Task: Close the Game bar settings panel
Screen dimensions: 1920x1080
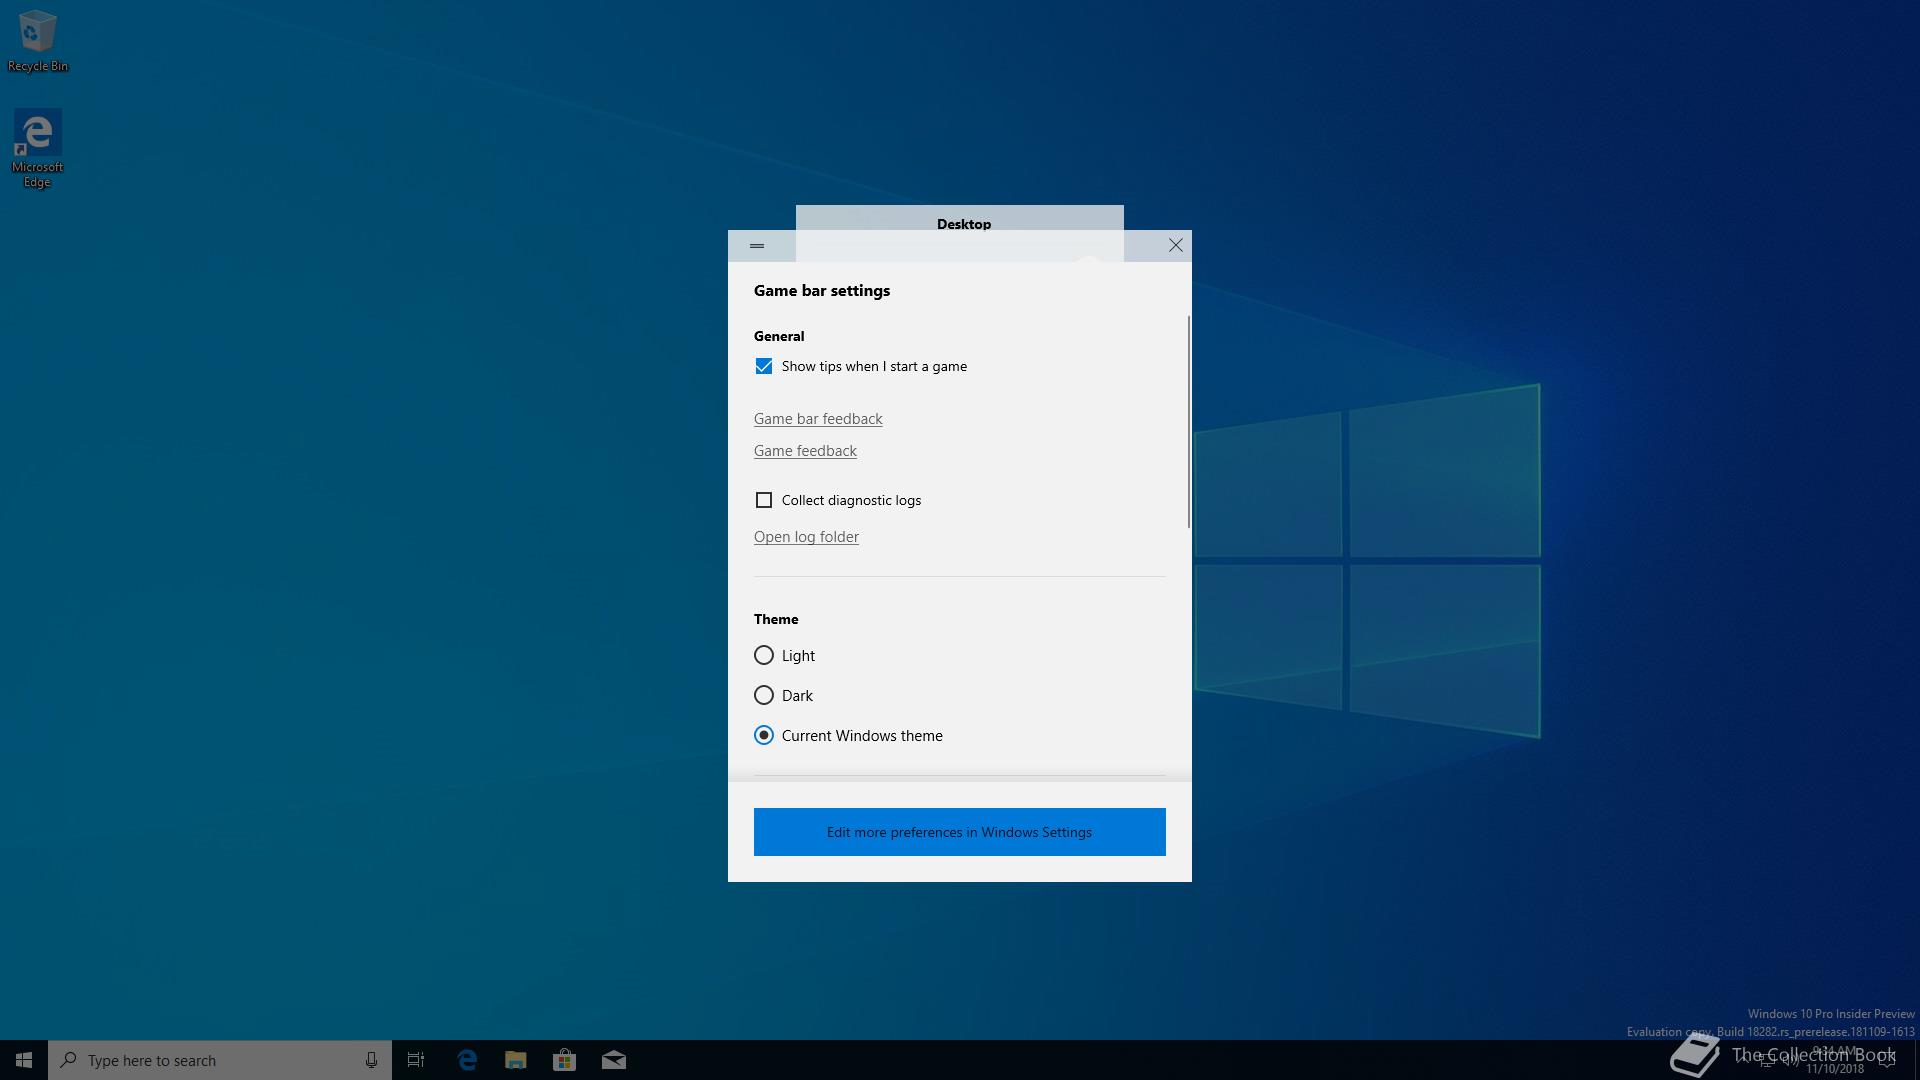Action: click(x=1176, y=245)
